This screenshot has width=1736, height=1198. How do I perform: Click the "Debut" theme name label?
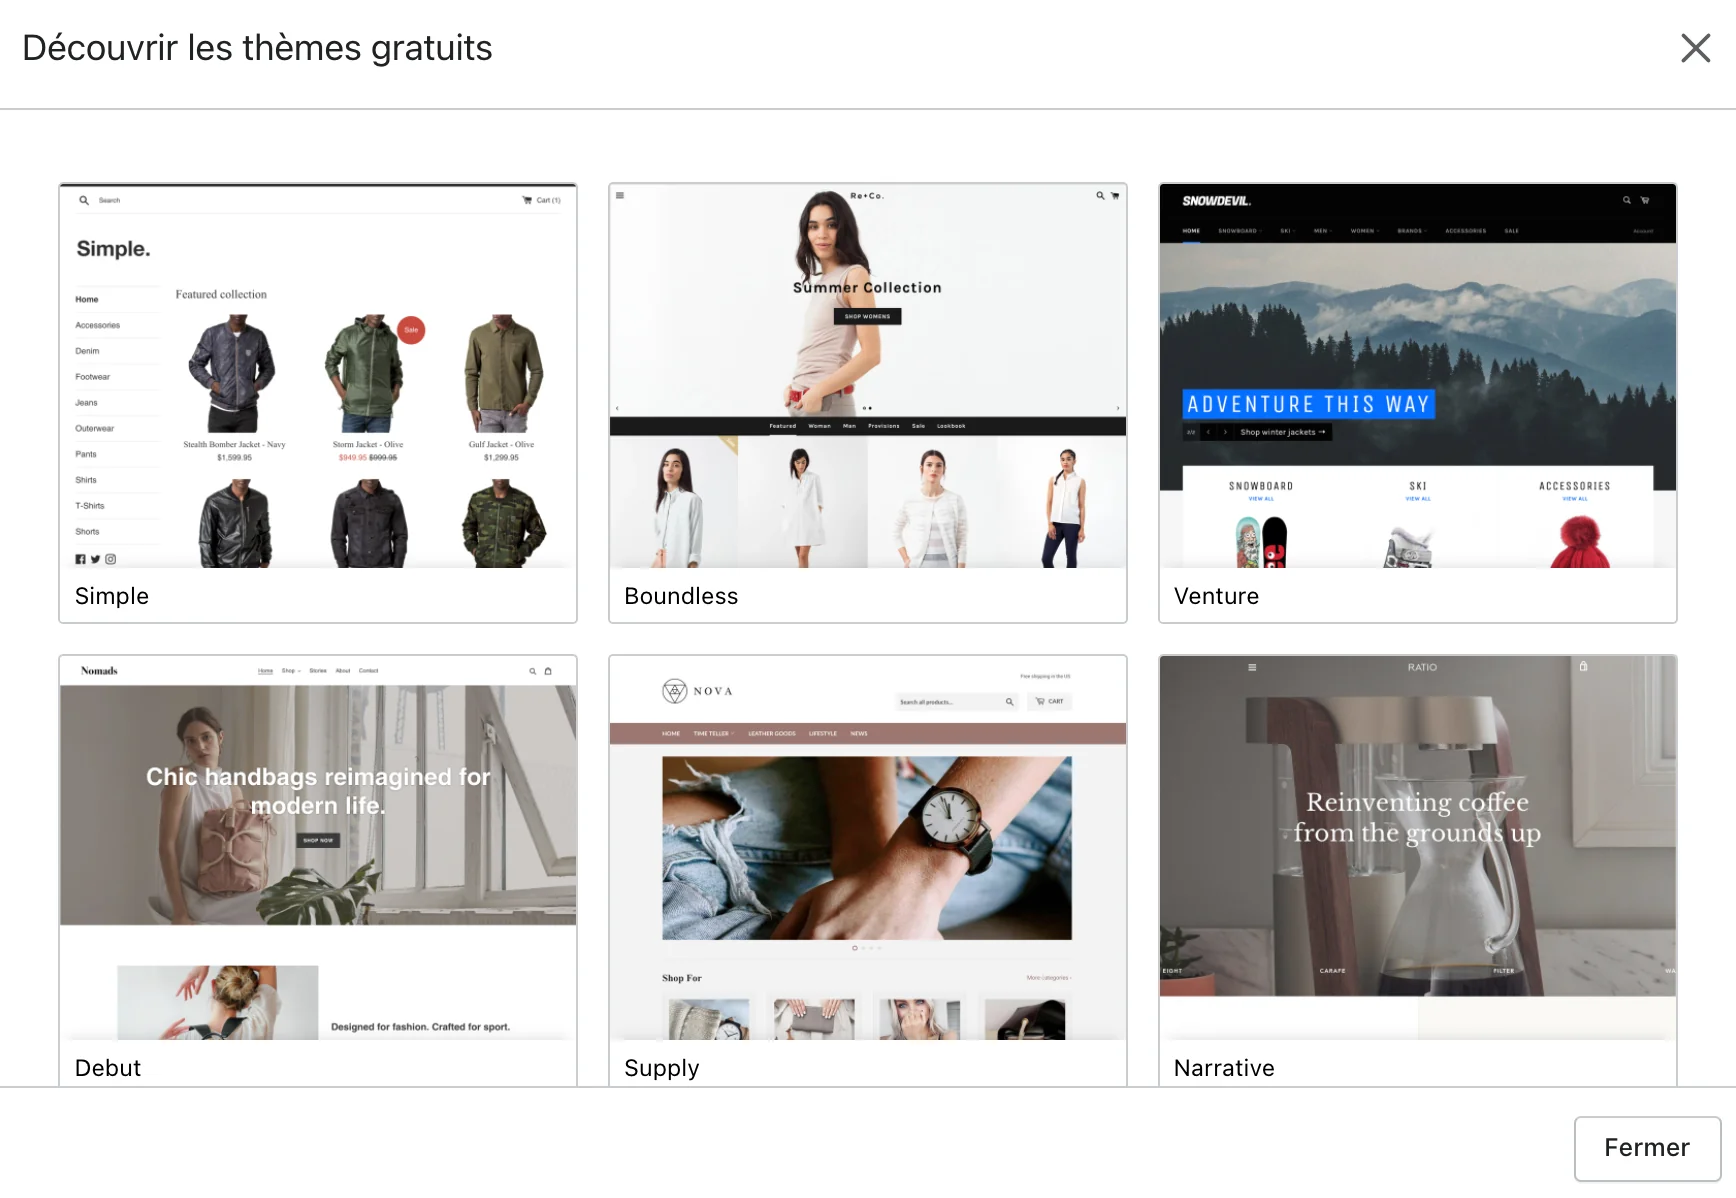(108, 1068)
